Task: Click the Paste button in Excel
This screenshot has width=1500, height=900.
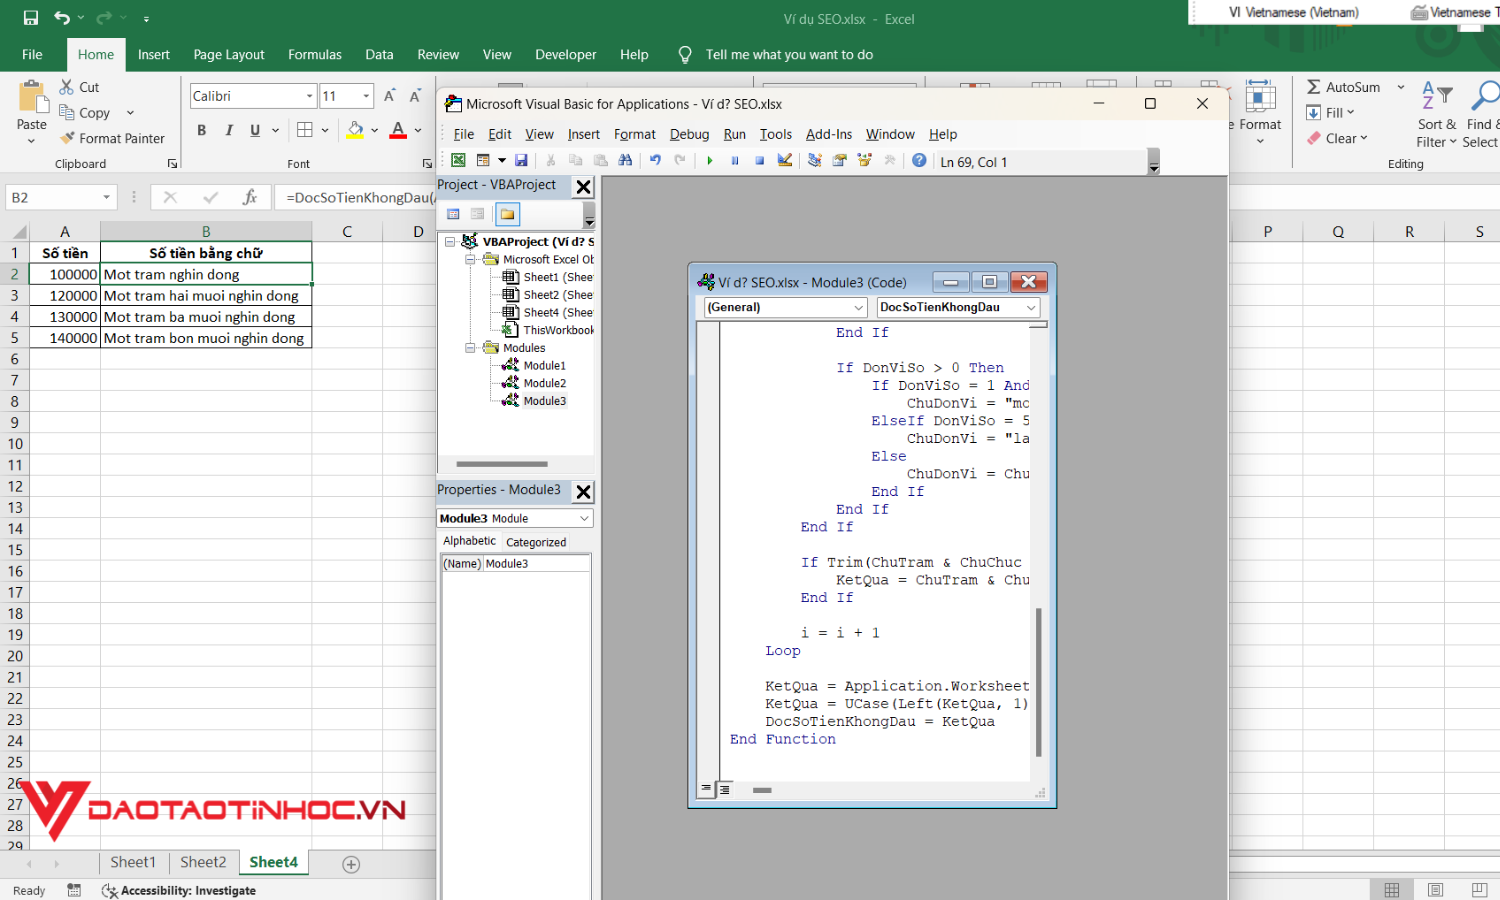Action: point(31,111)
